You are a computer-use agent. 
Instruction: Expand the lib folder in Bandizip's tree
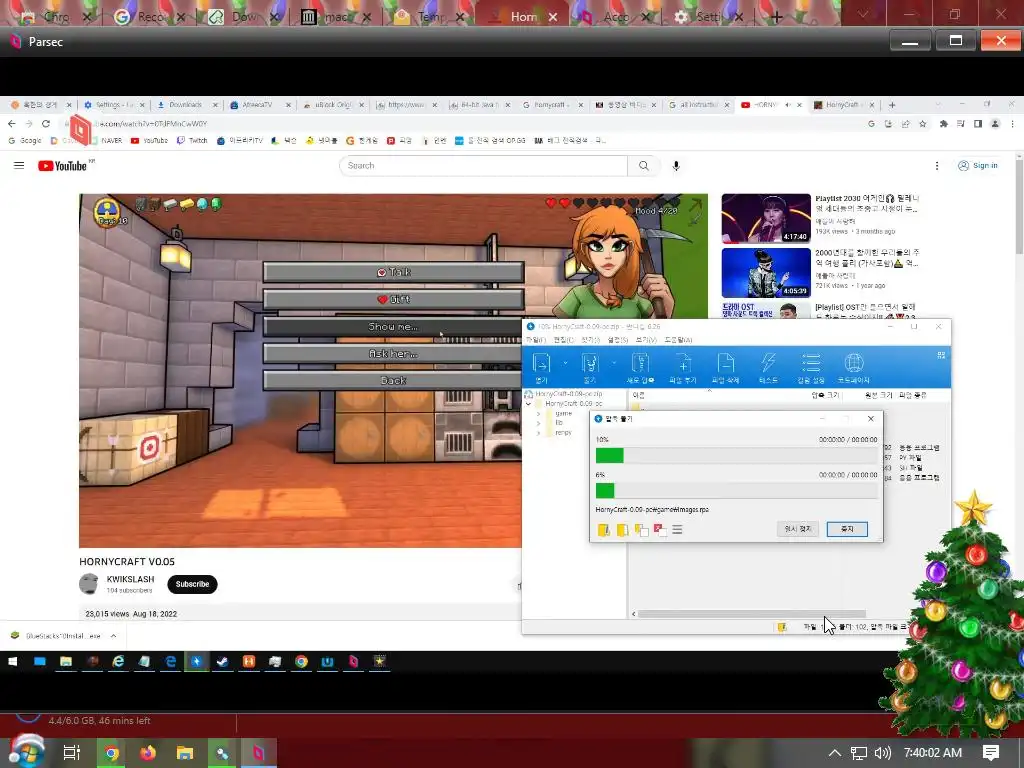pos(539,423)
